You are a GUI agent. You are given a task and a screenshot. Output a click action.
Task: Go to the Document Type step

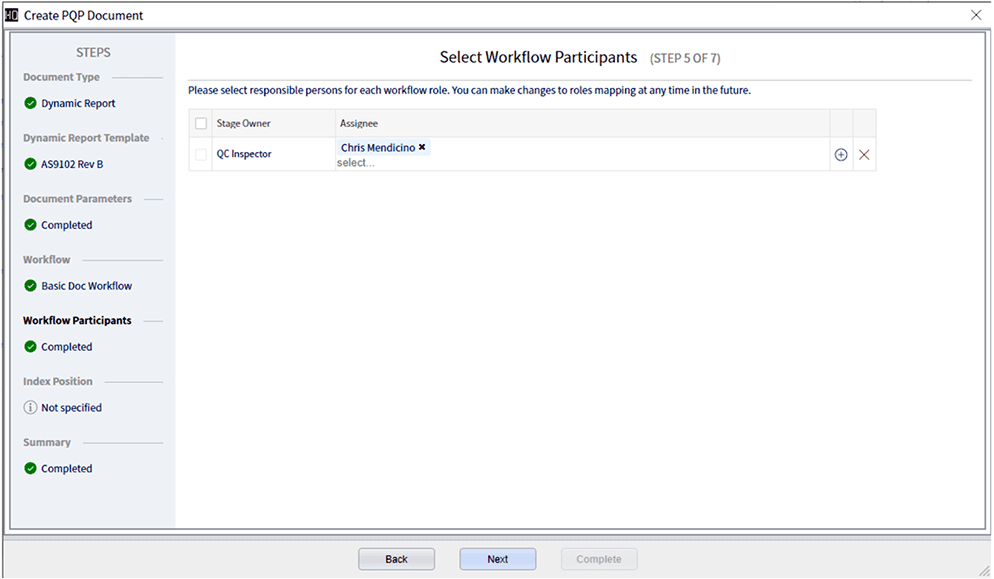pyautogui.click(x=61, y=77)
